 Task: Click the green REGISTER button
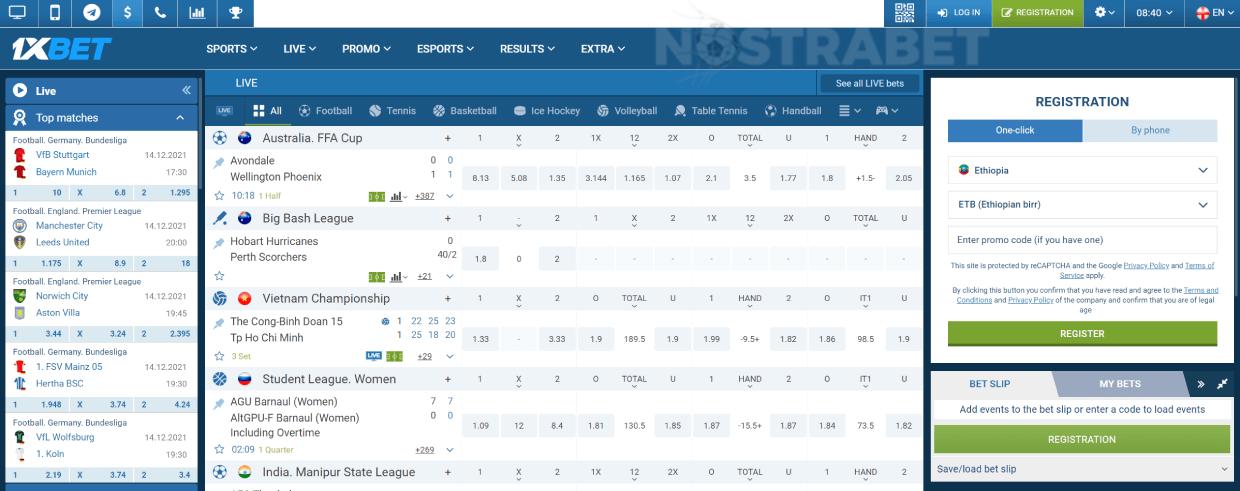[x=1082, y=334]
